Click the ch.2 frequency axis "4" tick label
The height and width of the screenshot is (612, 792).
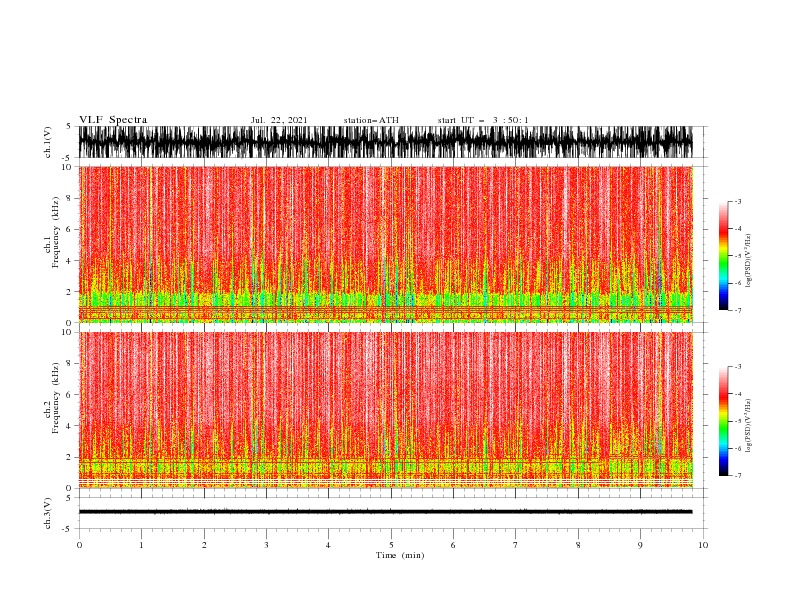point(70,426)
